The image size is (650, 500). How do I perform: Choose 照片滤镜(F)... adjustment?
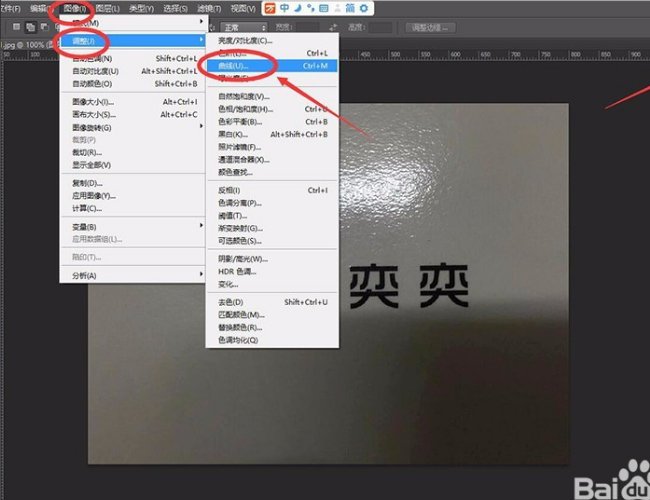(272, 147)
